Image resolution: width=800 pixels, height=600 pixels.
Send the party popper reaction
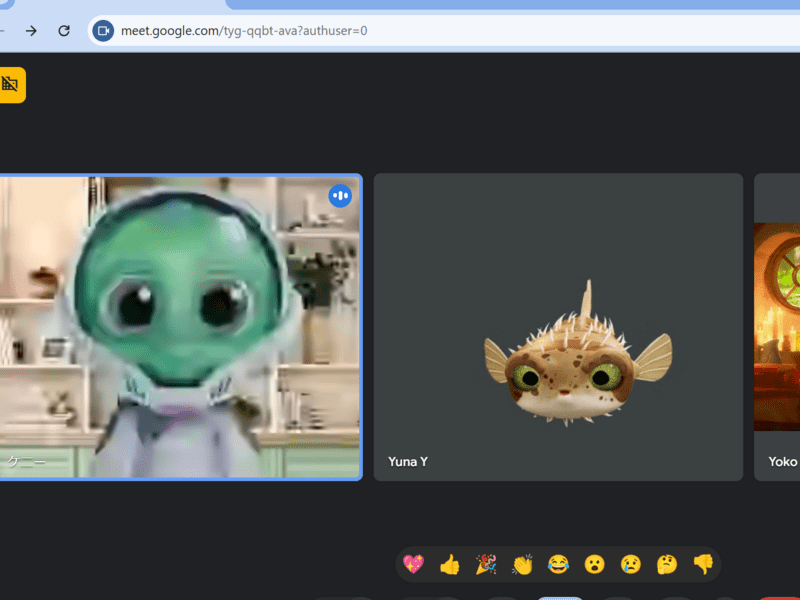(x=486, y=565)
